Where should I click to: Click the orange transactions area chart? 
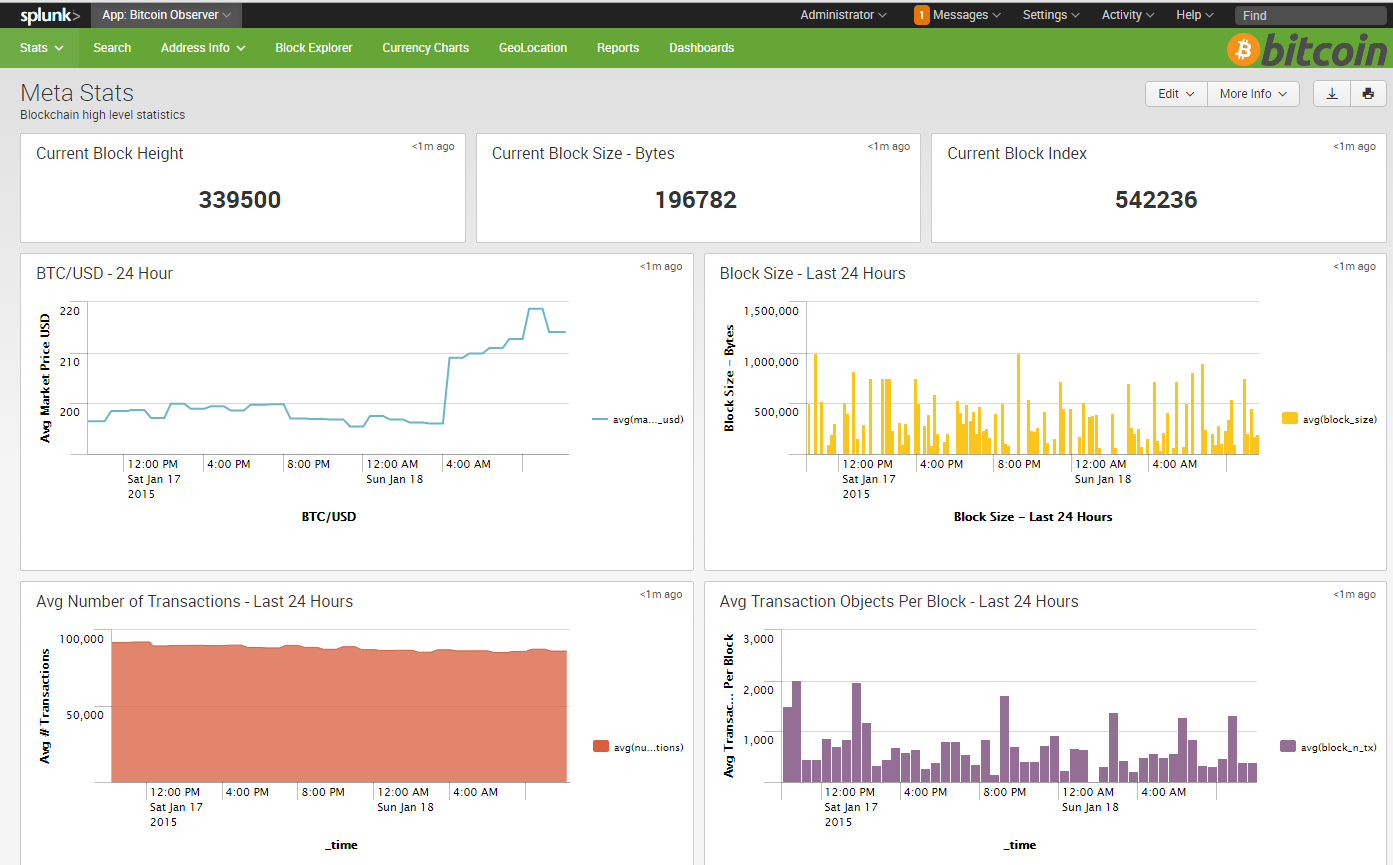(339, 712)
